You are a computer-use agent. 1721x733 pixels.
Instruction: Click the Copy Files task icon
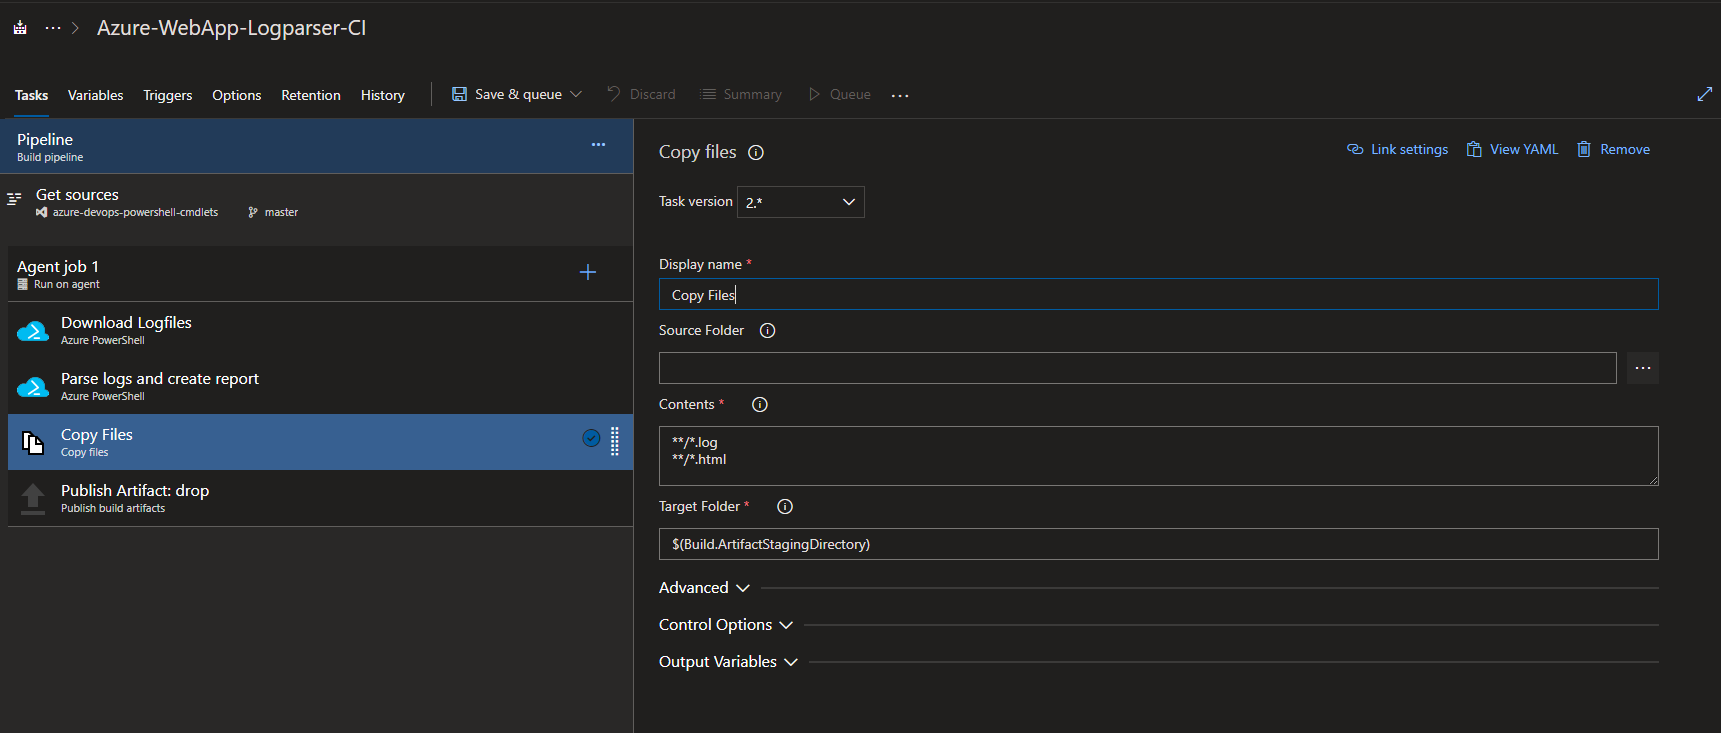[x=33, y=443]
